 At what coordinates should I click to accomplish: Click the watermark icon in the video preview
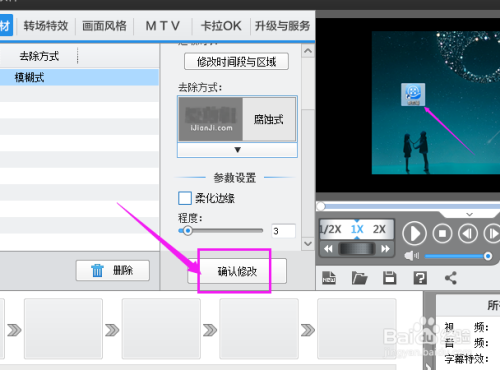pos(413,95)
